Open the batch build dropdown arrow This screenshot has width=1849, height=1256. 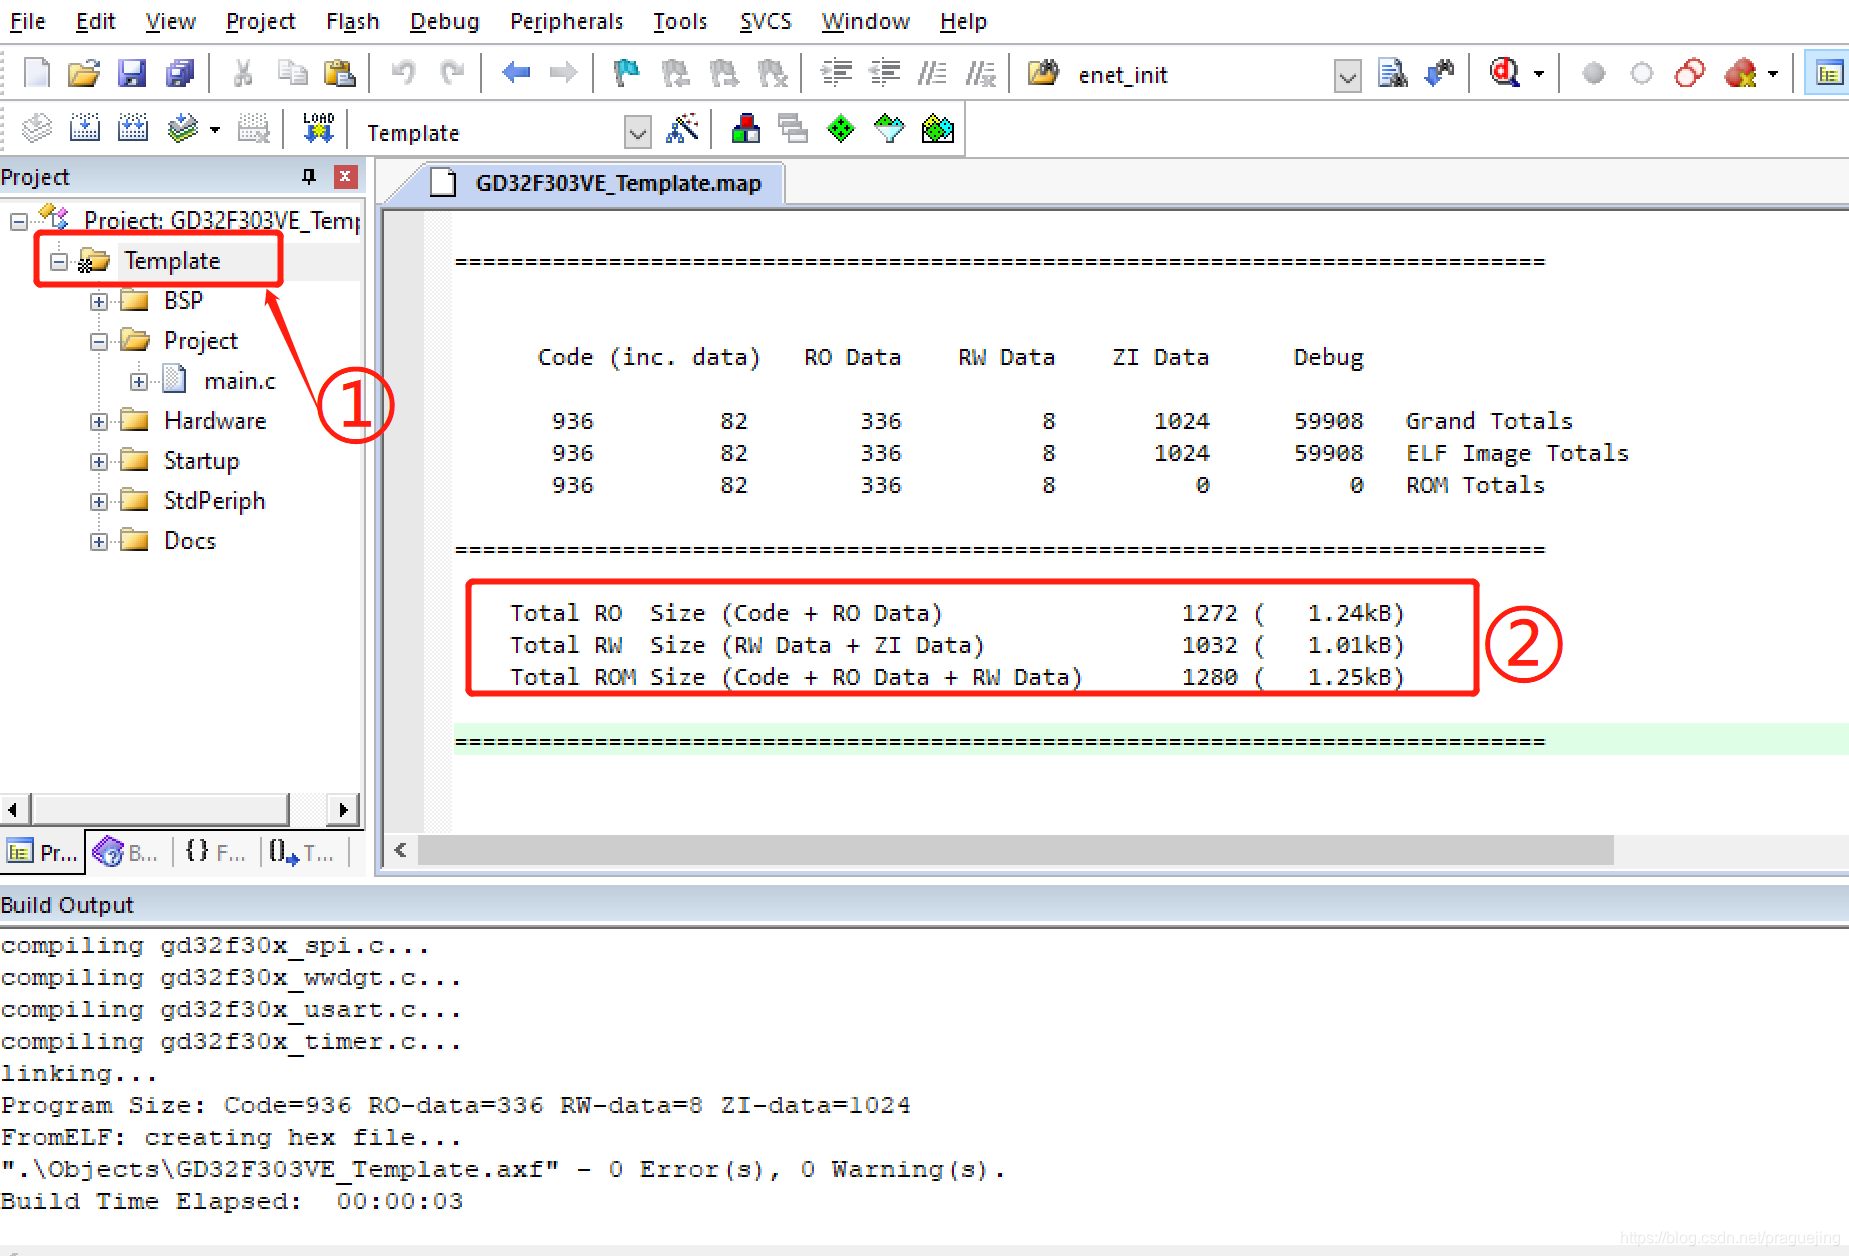214,130
